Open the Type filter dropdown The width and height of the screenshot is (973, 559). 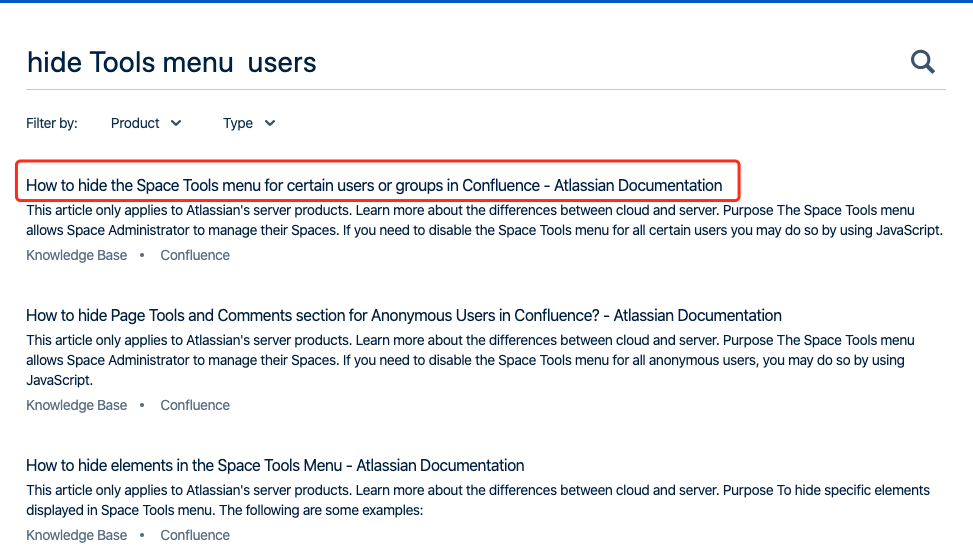248,123
